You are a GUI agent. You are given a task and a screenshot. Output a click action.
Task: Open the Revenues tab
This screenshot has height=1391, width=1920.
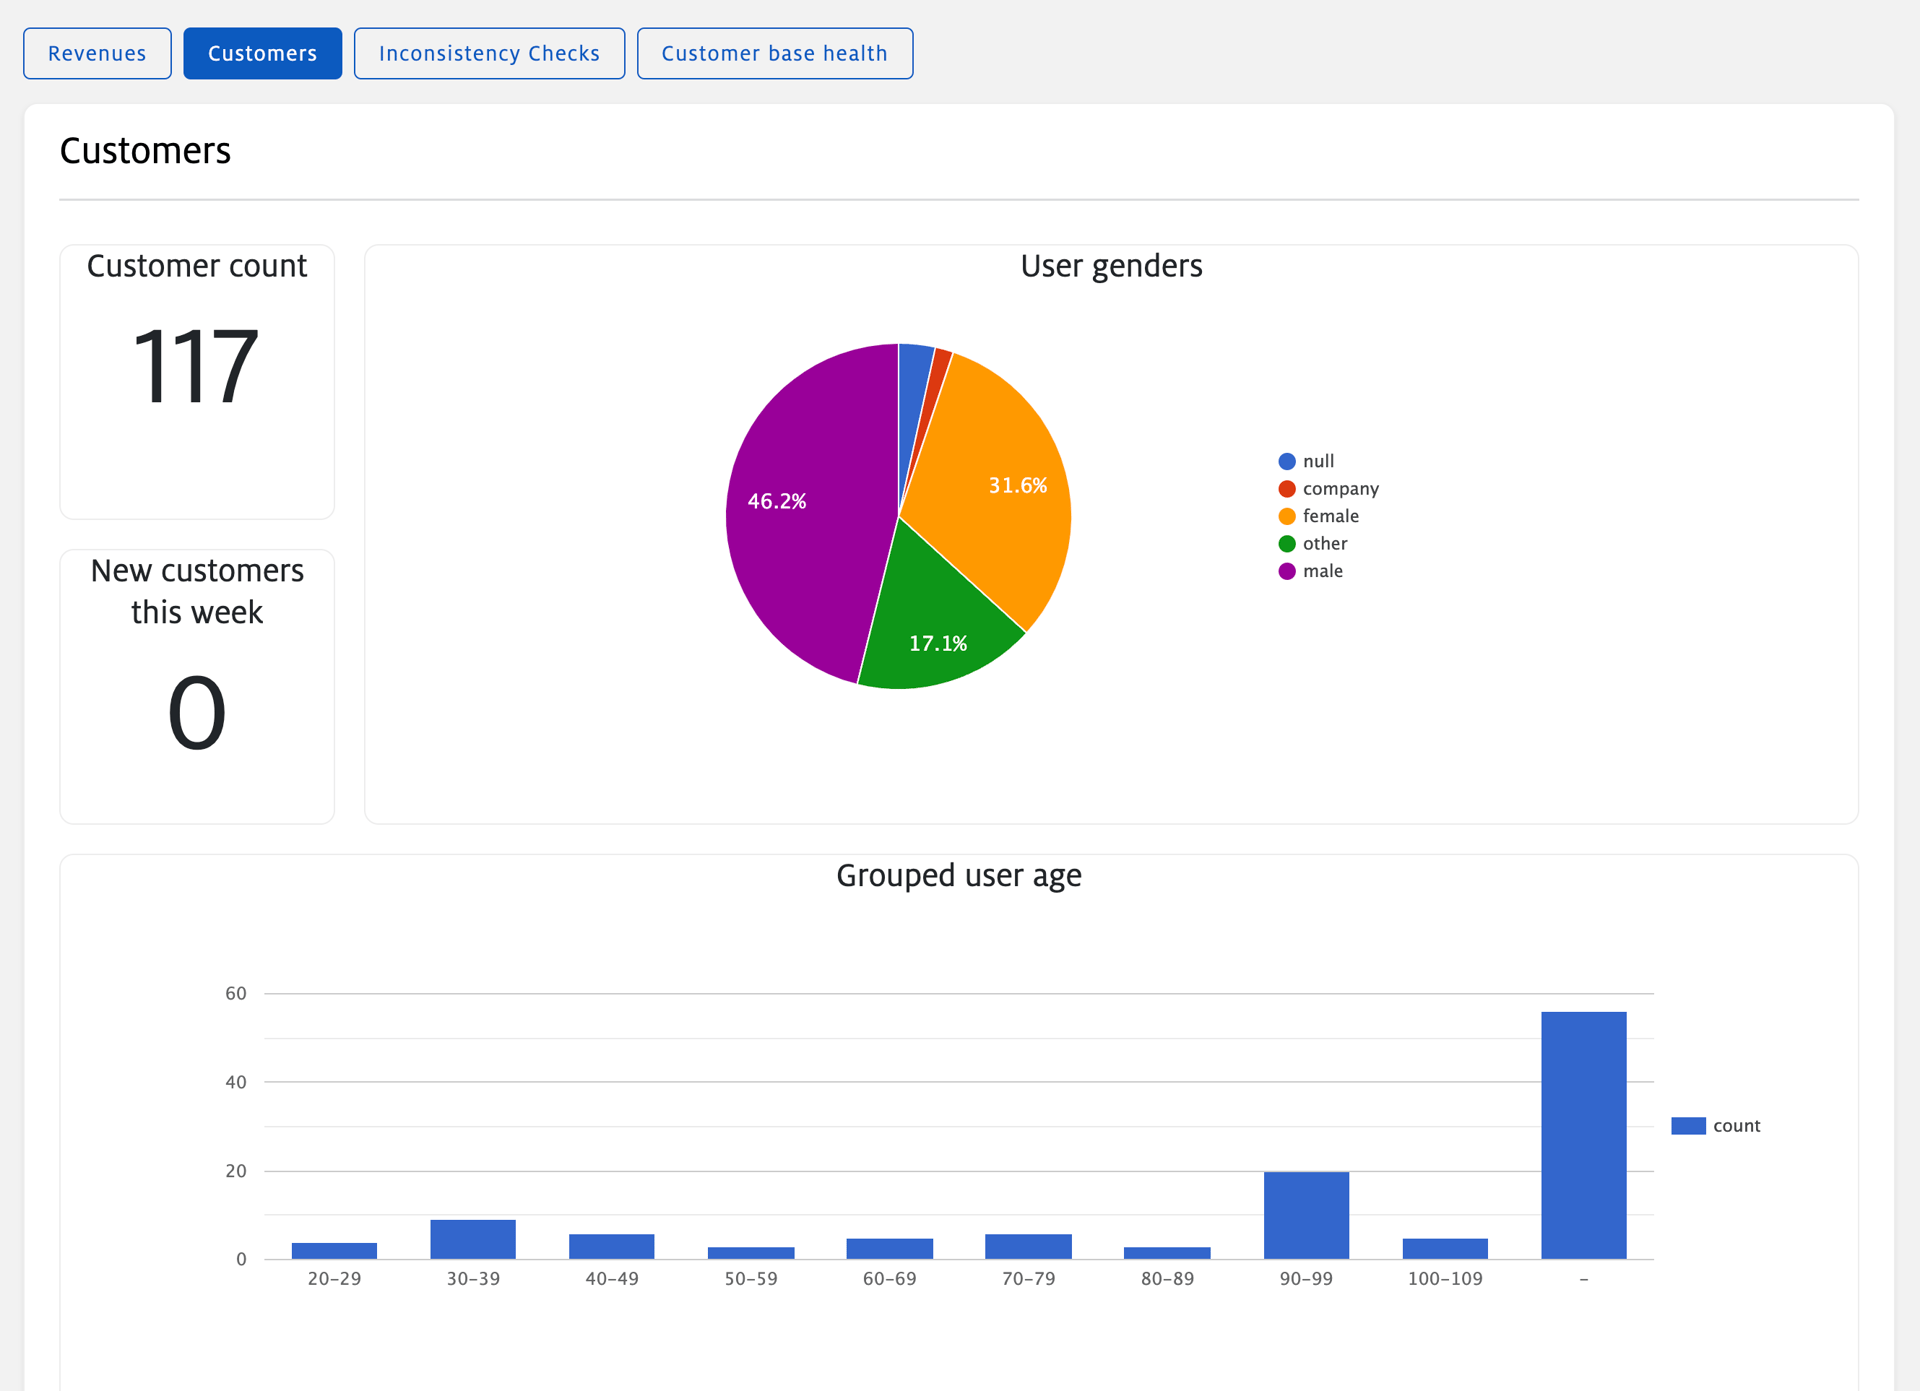[97, 53]
